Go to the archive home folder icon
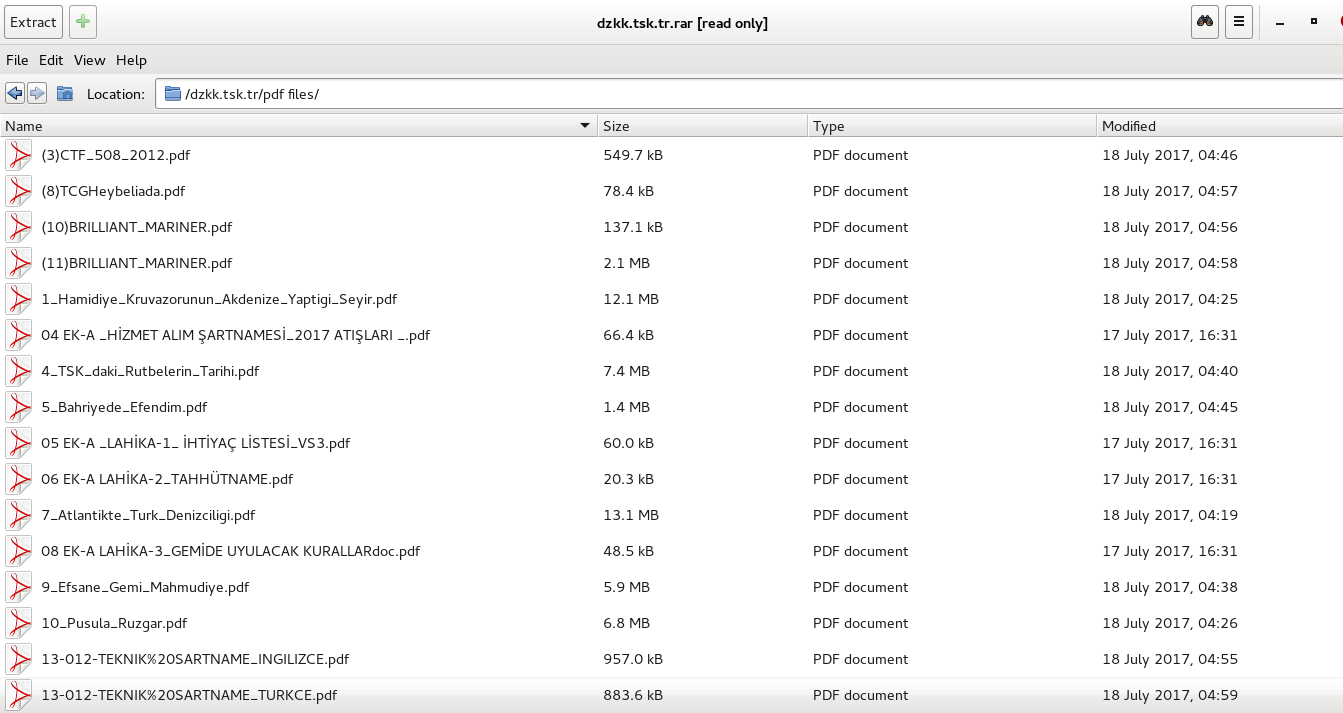The height and width of the screenshot is (713, 1343). coord(65,94)
